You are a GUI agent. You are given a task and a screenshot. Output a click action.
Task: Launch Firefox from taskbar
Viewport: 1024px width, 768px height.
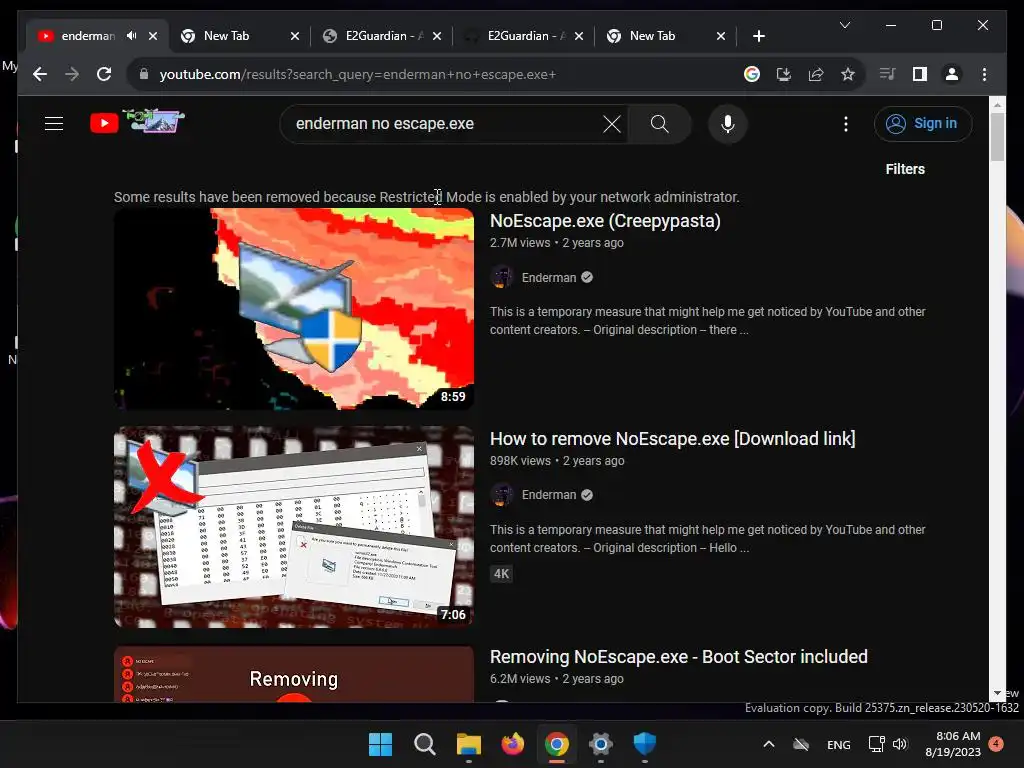pyautogui.click(x=513, y=744)
